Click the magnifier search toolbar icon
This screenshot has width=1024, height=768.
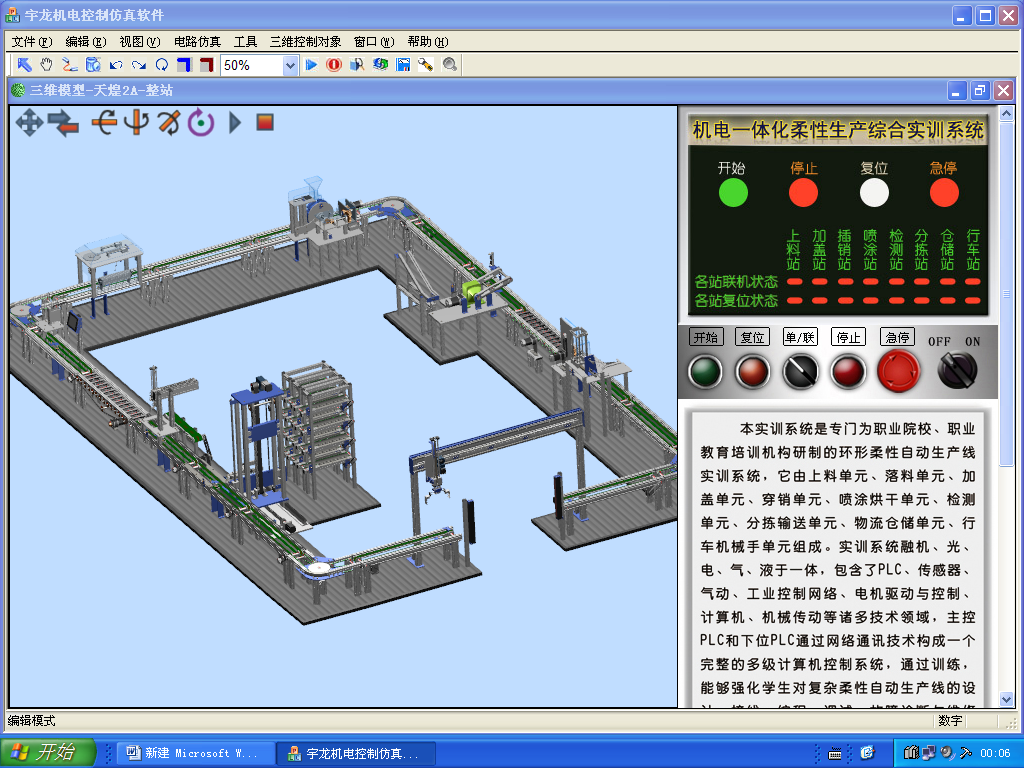(449, 65)
